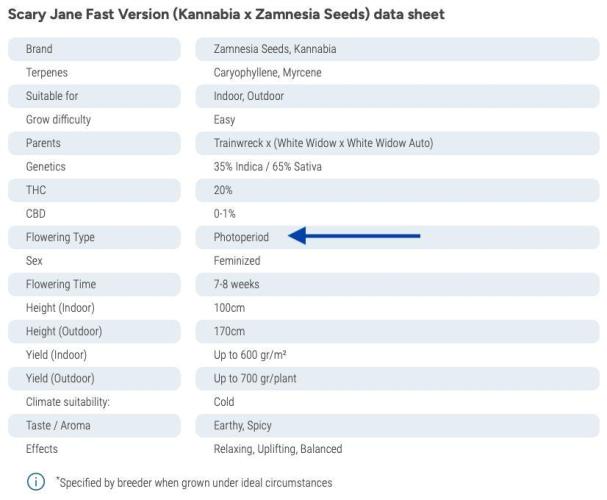Screen dimensions: 607x500
Task: Click the Indoor, Outdoor suitable for value
Action: coord(249,96)
